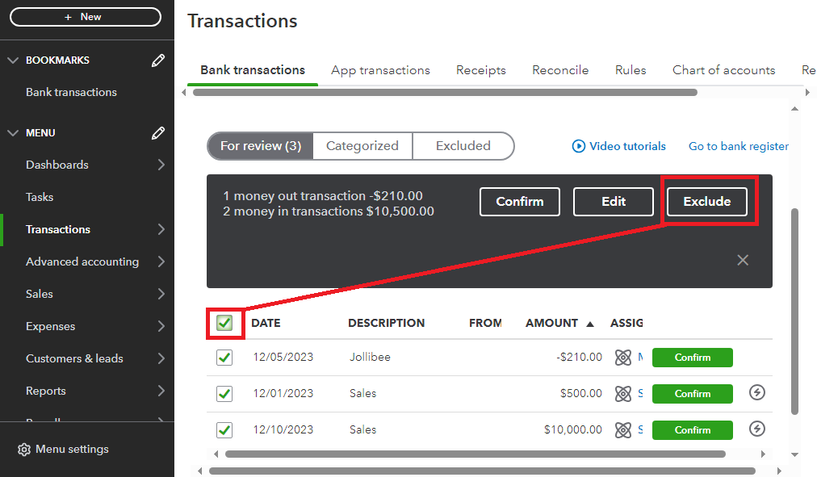Click the lightning rule icon on $500.00 row
The width and height of the screenshot is (817, 477).
[757, 393]
